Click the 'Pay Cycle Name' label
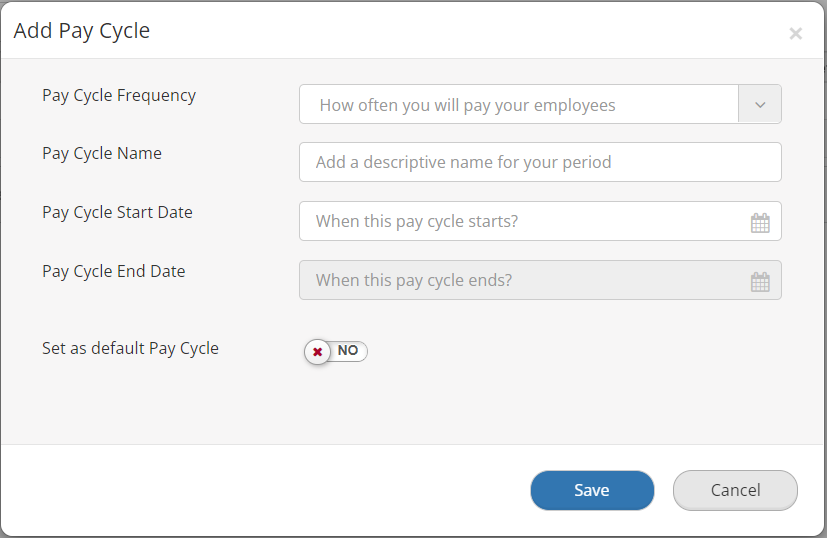This screenshot has height=538, width=827. 102,154
